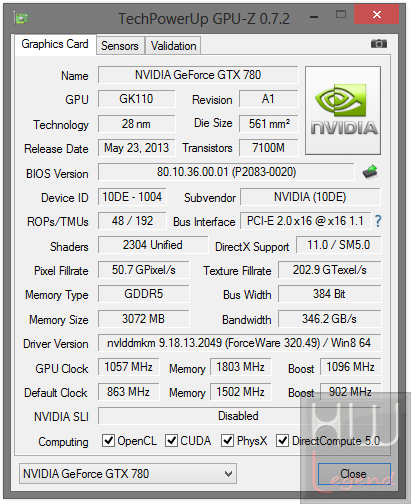Image resolution: width=411 pixels, height=504 pixels.
Task: Click the Driver Version value field
Action: click(239, 343)
